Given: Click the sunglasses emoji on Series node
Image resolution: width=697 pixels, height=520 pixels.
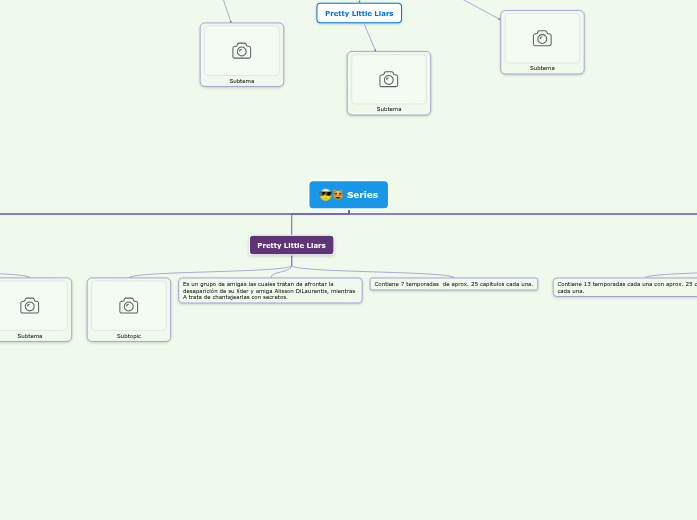Looking at the screenshot, I should pos(326,195).
